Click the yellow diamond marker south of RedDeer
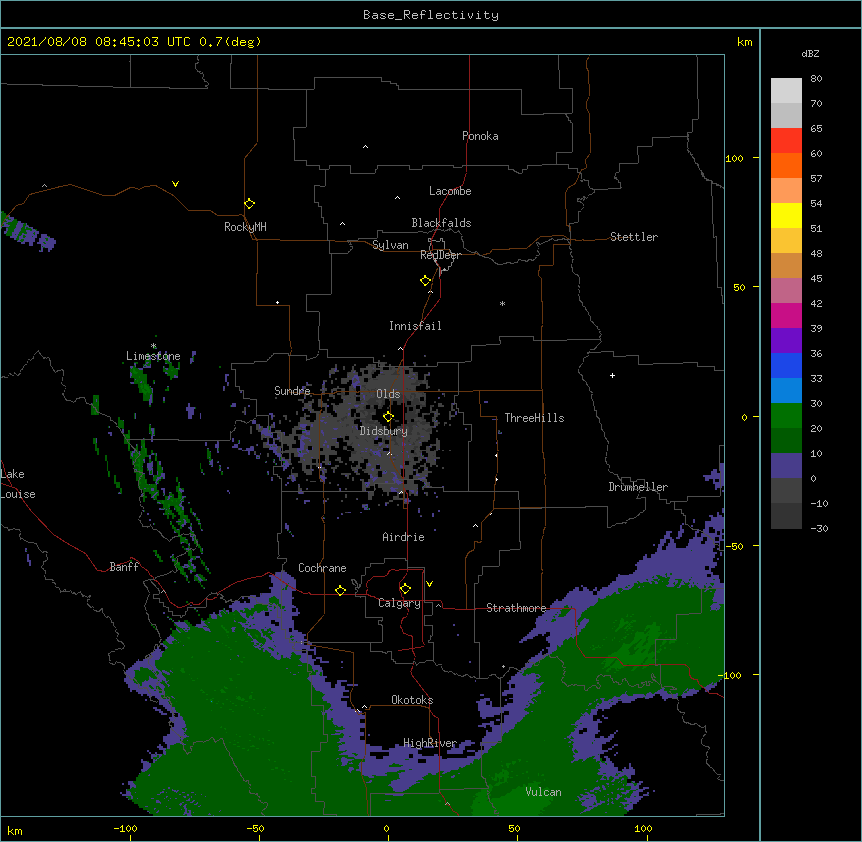 426,281
